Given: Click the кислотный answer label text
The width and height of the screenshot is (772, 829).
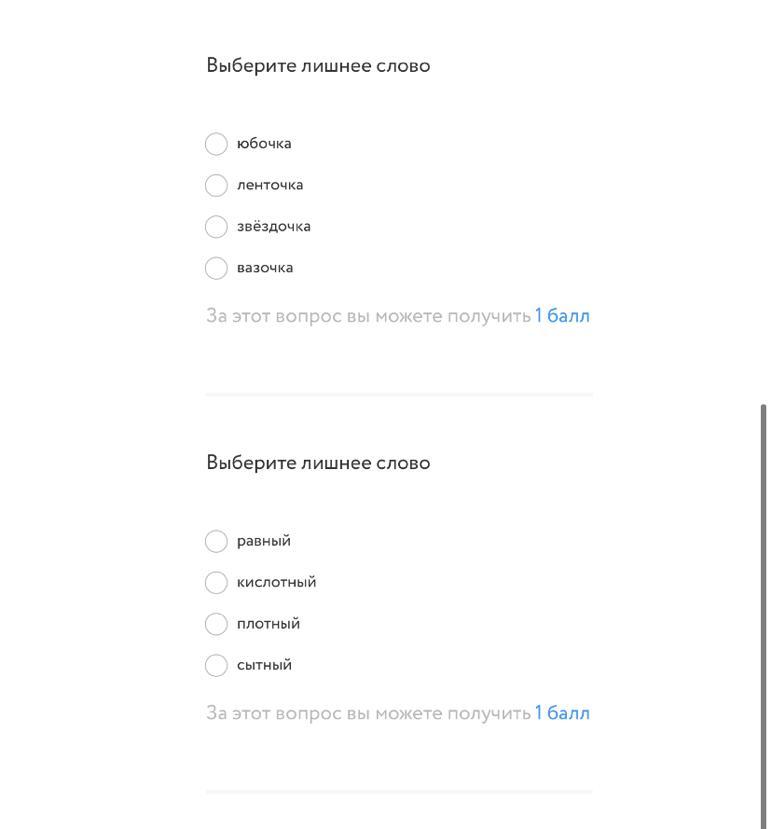Looking at the screenshot, I should click(x=276, y=582).
